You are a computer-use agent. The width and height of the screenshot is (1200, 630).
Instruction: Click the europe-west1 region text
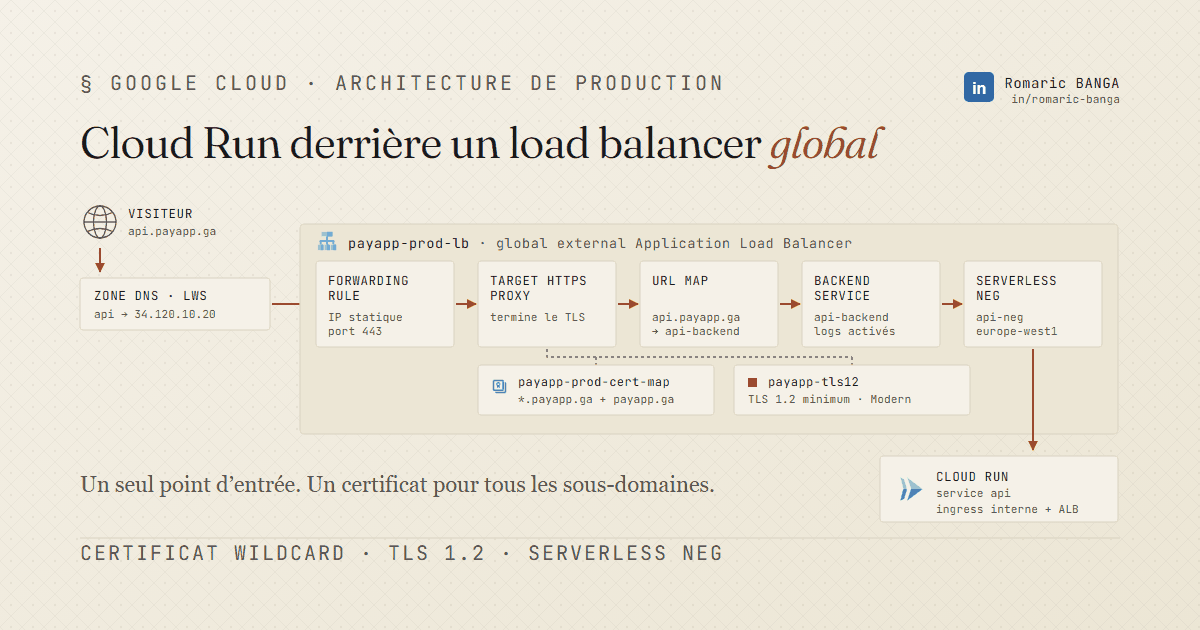click(x=1016, y=331)
